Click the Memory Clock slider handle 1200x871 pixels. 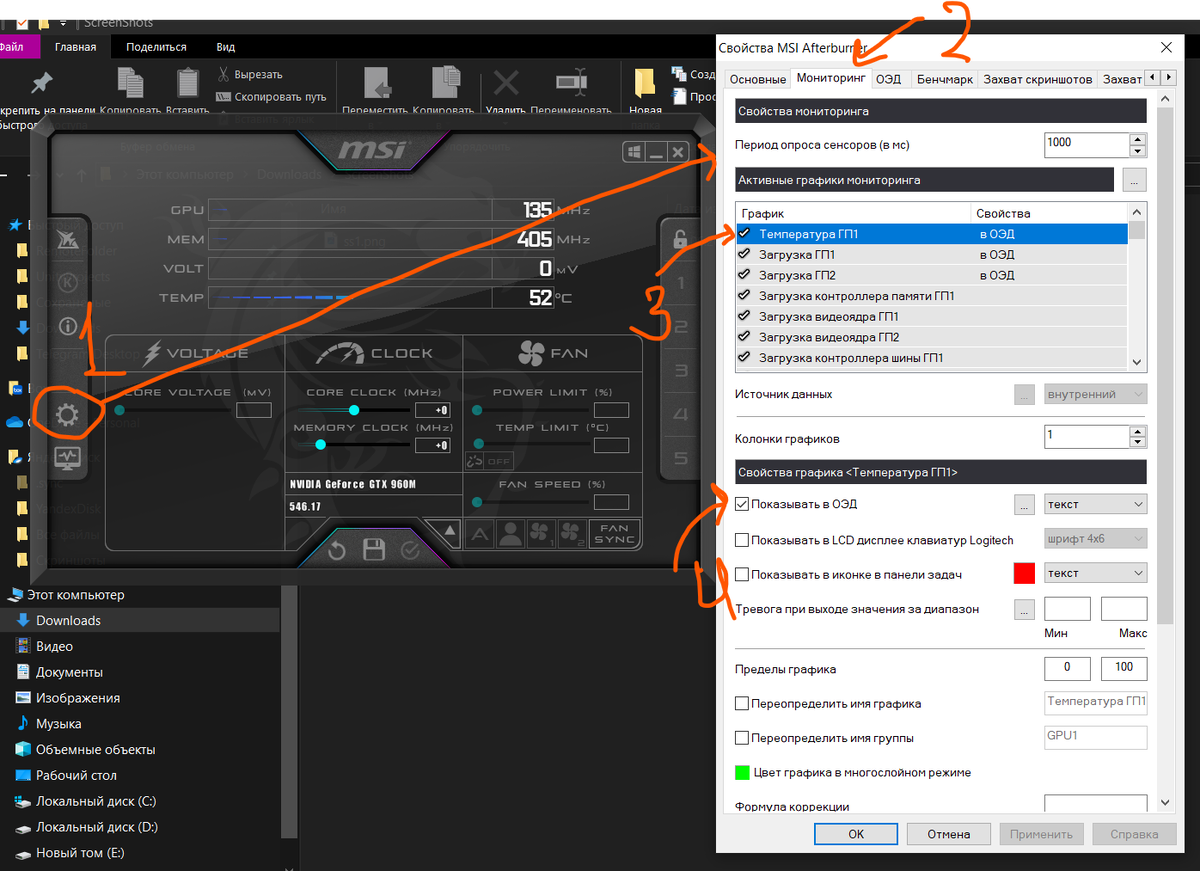click(321, 444)
